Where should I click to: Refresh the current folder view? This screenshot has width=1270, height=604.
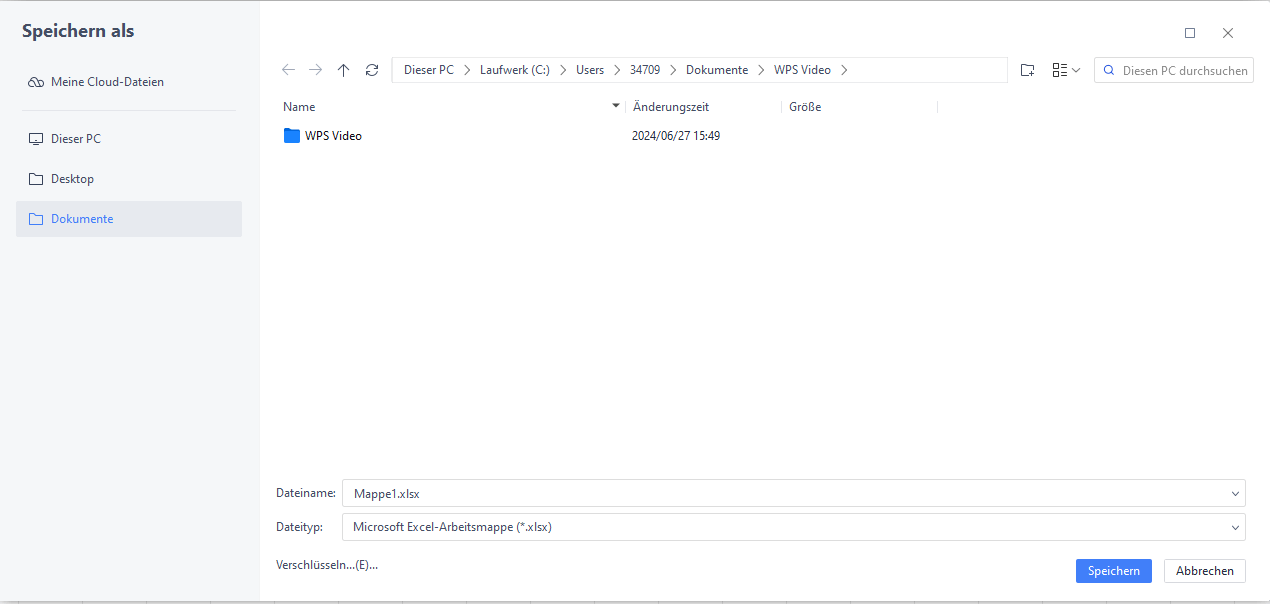point(371,69)
